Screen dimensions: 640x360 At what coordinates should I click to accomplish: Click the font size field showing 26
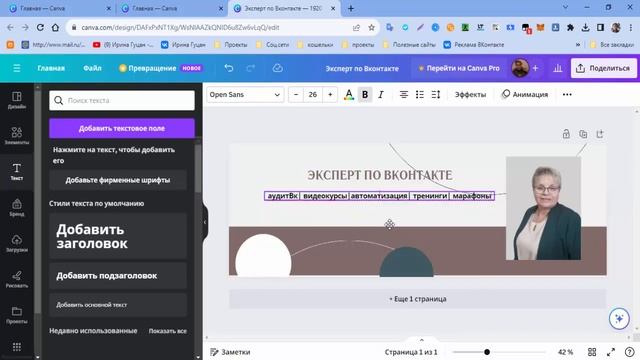tap(313, 95)
